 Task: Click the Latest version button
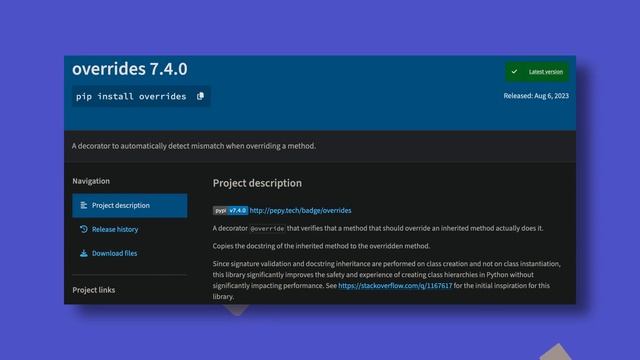pos(537,72)
